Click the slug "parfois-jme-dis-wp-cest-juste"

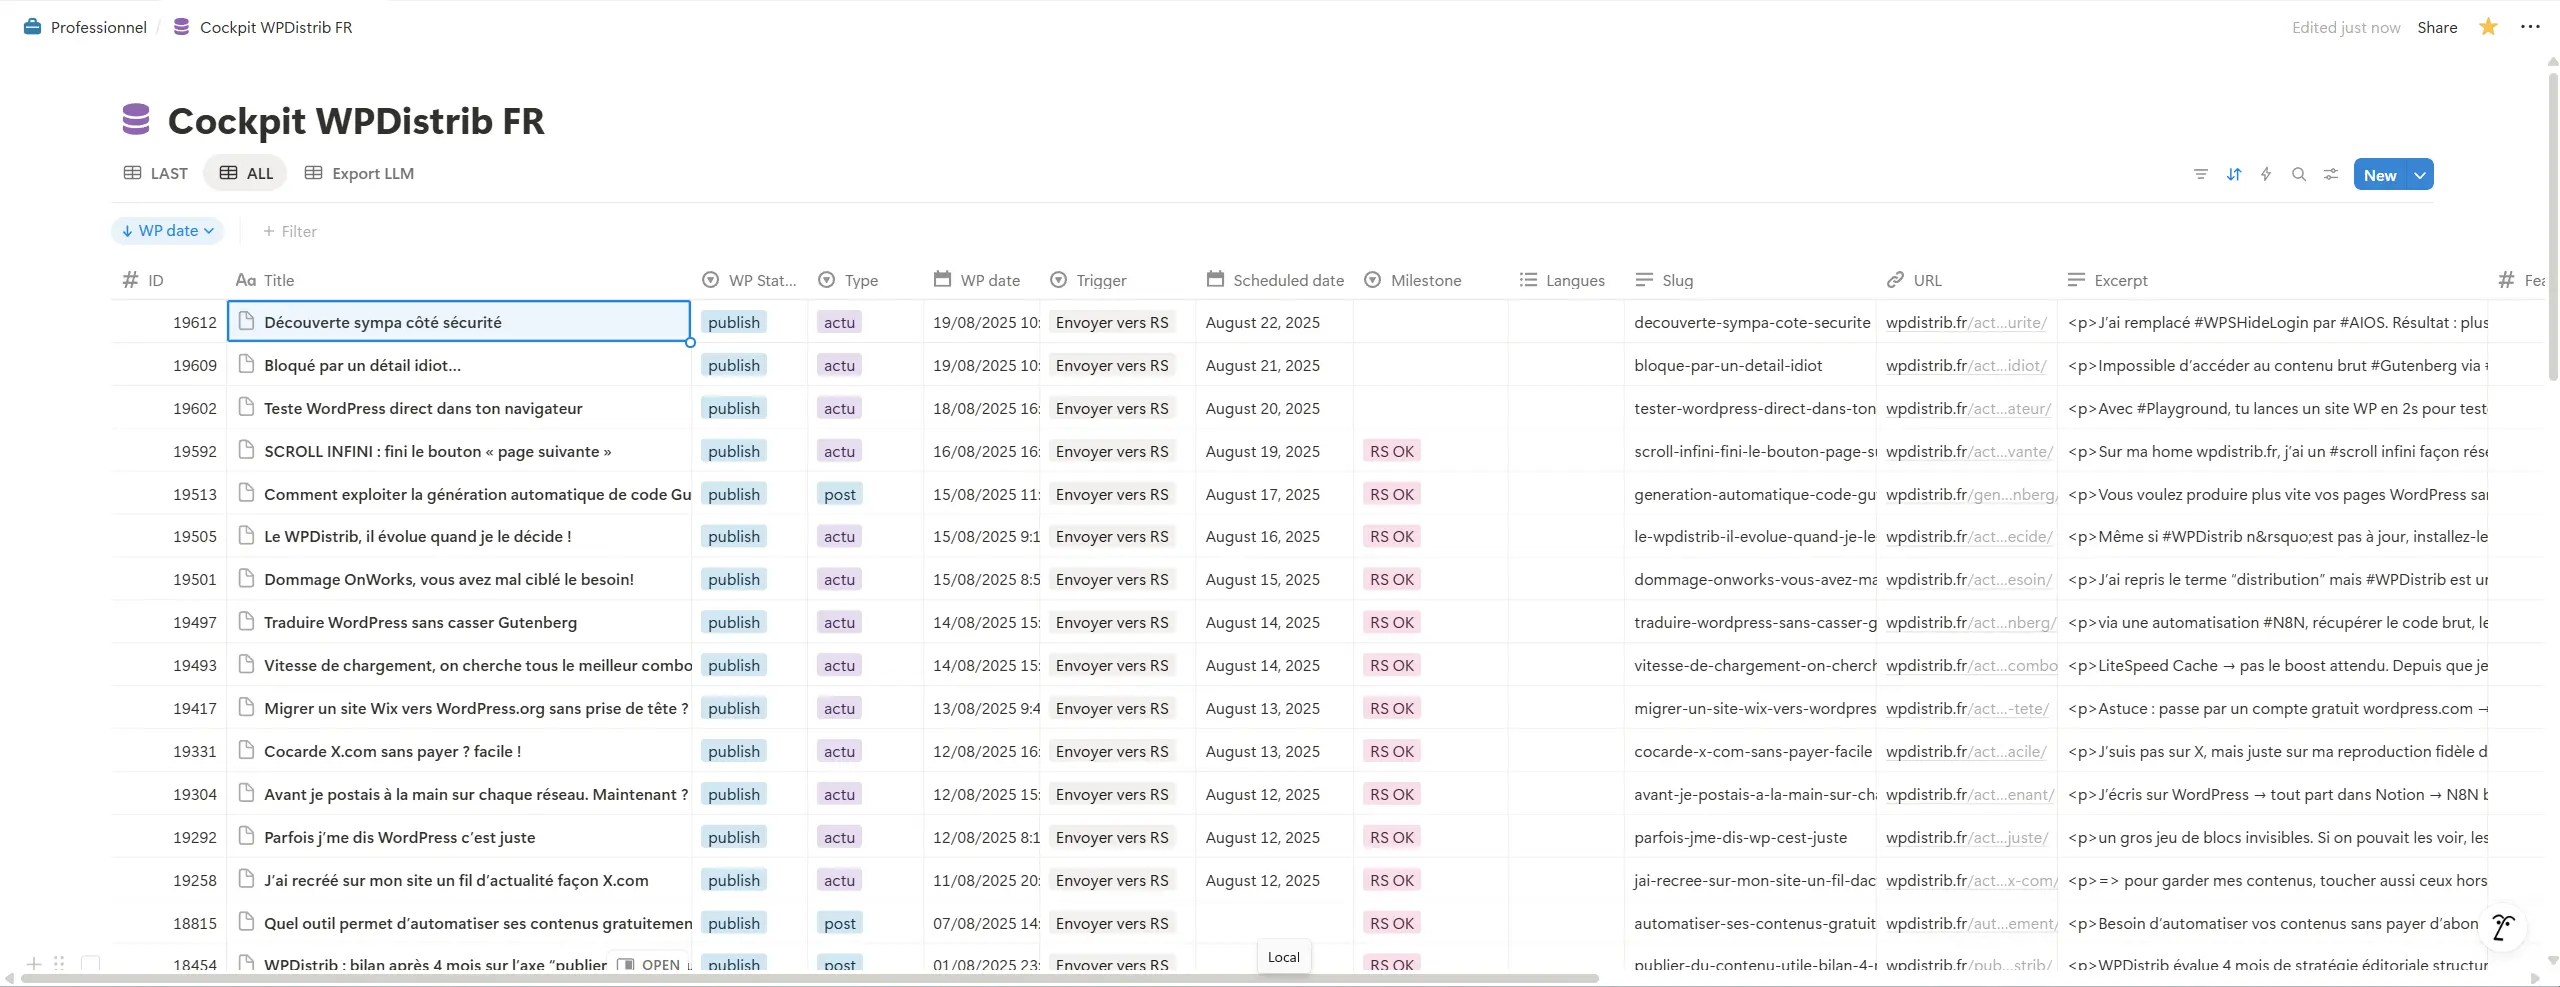(x=1740, y=837)
